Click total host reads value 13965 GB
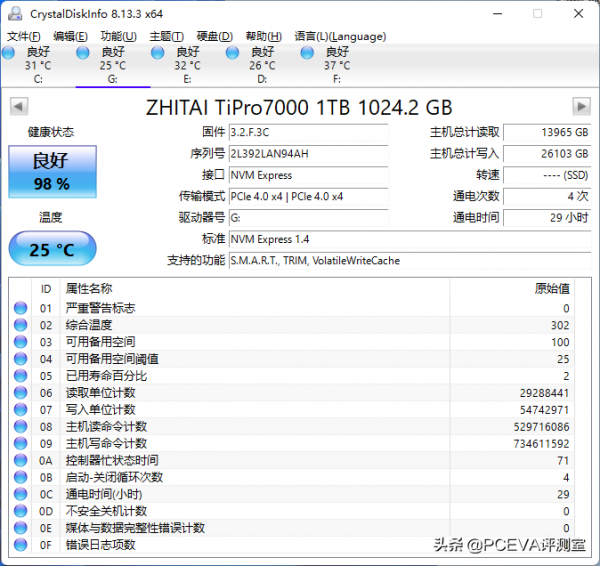 [547, 132]
